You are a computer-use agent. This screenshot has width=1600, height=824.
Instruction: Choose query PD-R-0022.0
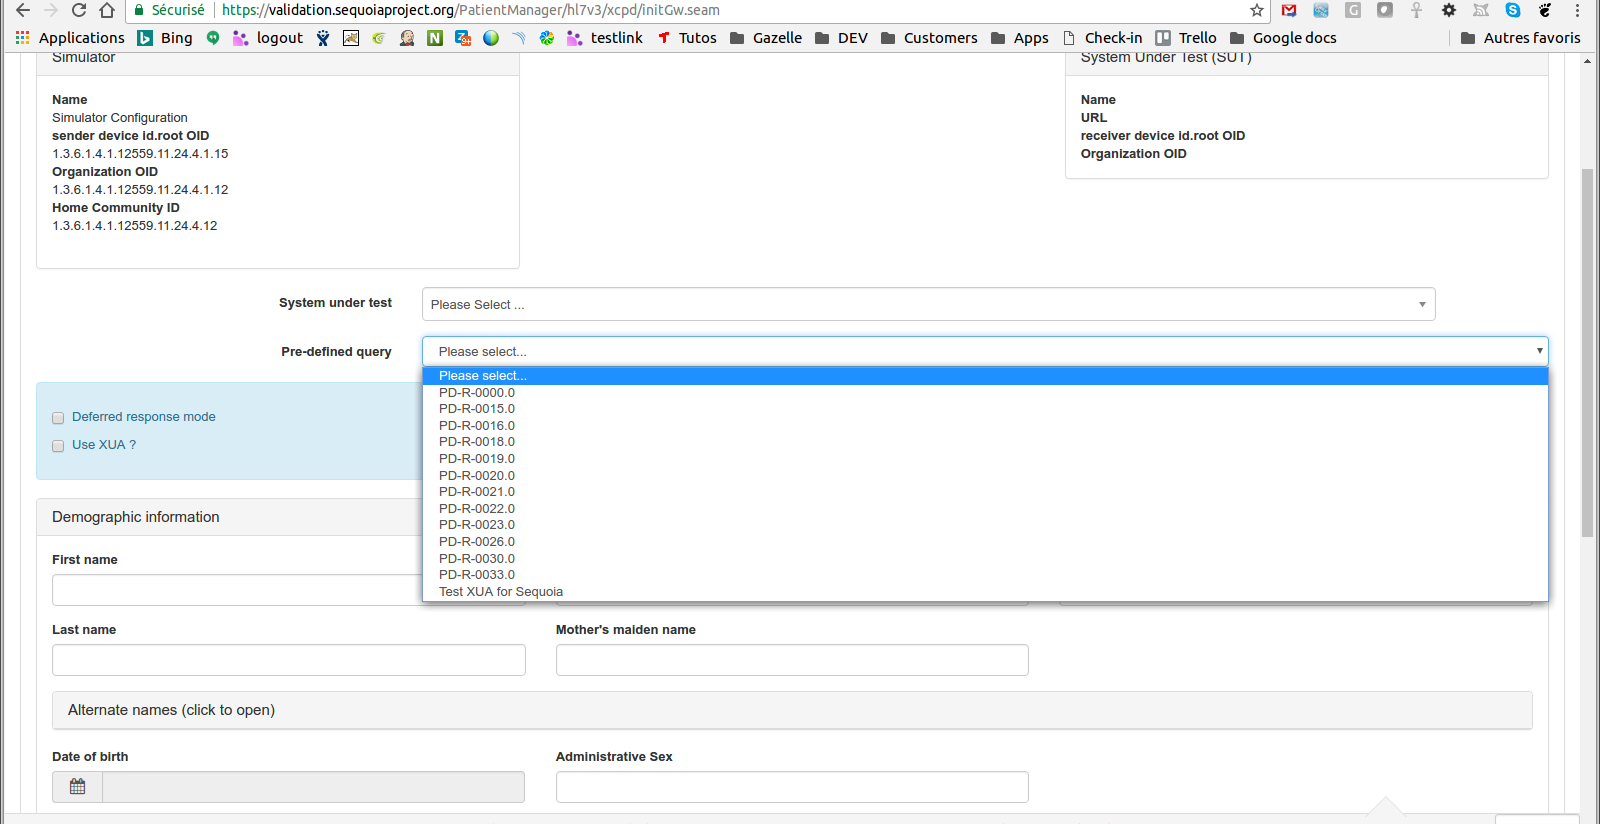pos(985,509)
